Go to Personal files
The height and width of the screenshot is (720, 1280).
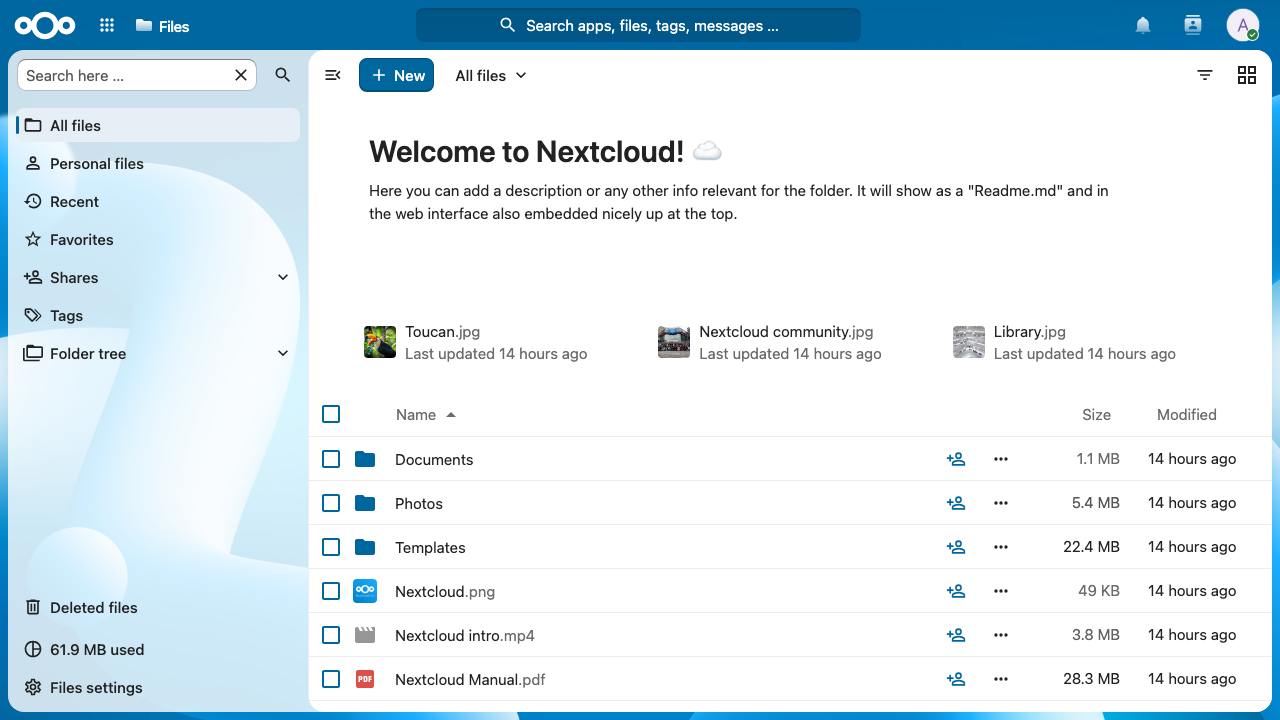pos(159,163)
